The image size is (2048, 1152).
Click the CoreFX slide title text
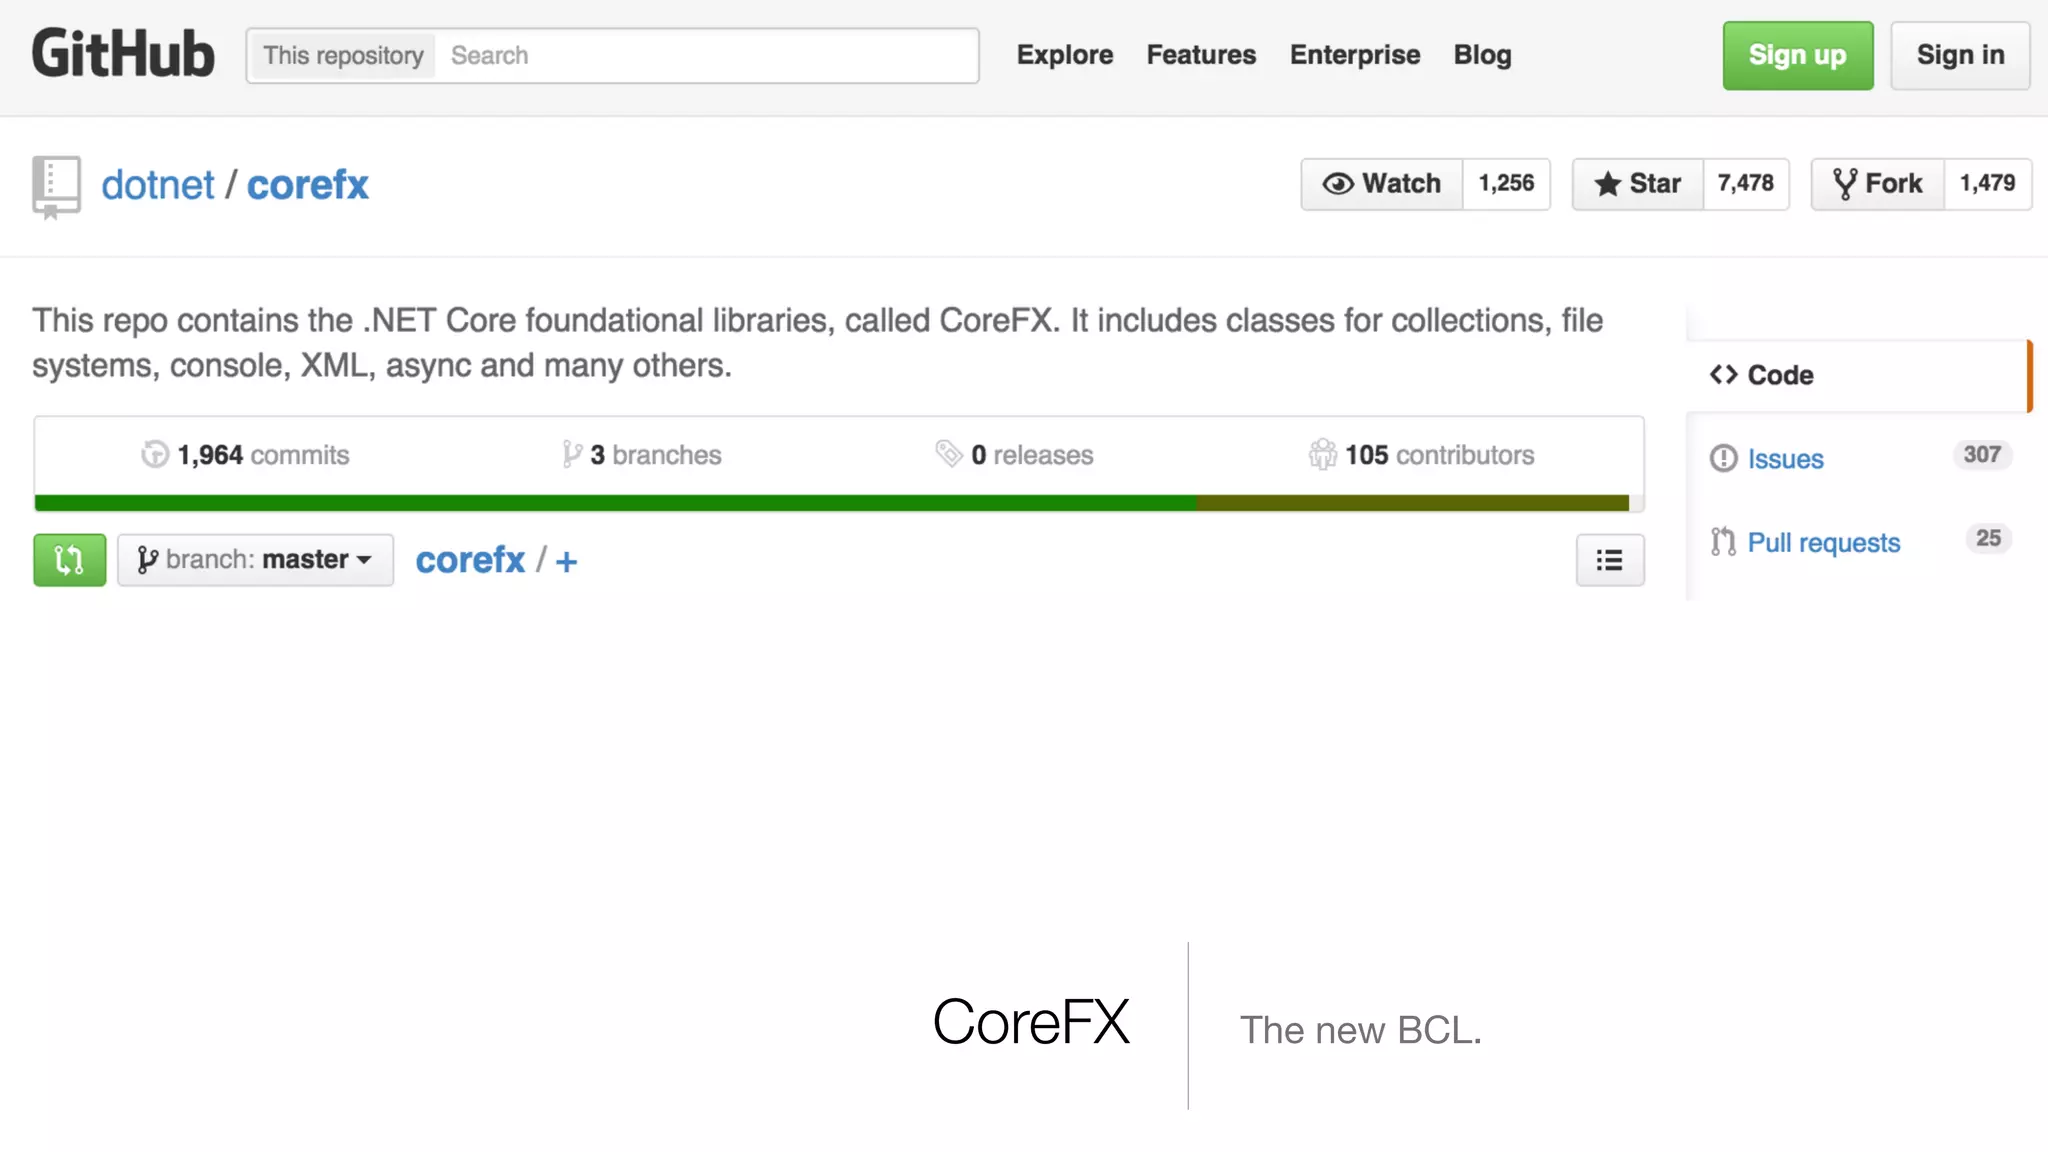point(1031,1022)
